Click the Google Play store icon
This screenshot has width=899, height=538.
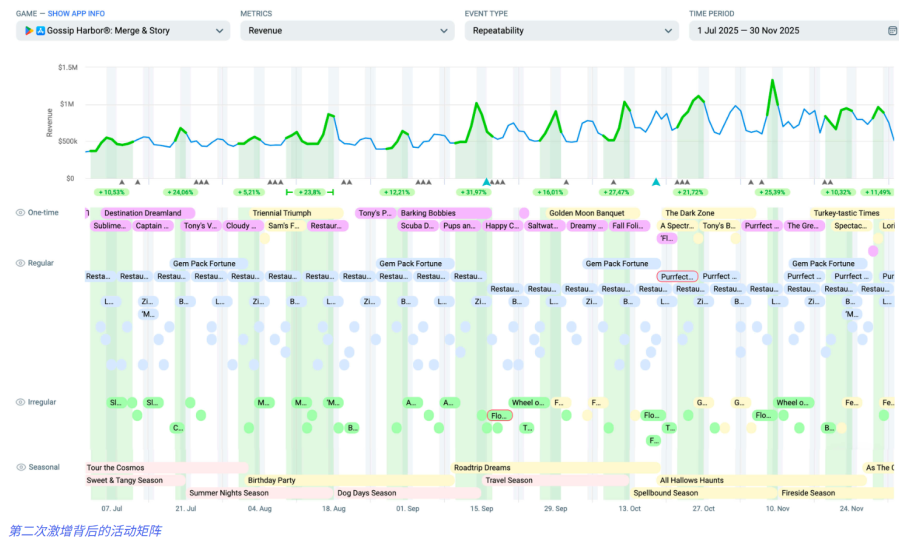[x=30, y=31]
